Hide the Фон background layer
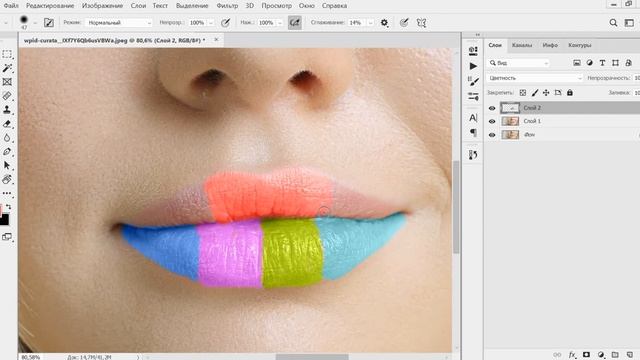Viewport: 640px width, 360px height. (x=492, y=135)
